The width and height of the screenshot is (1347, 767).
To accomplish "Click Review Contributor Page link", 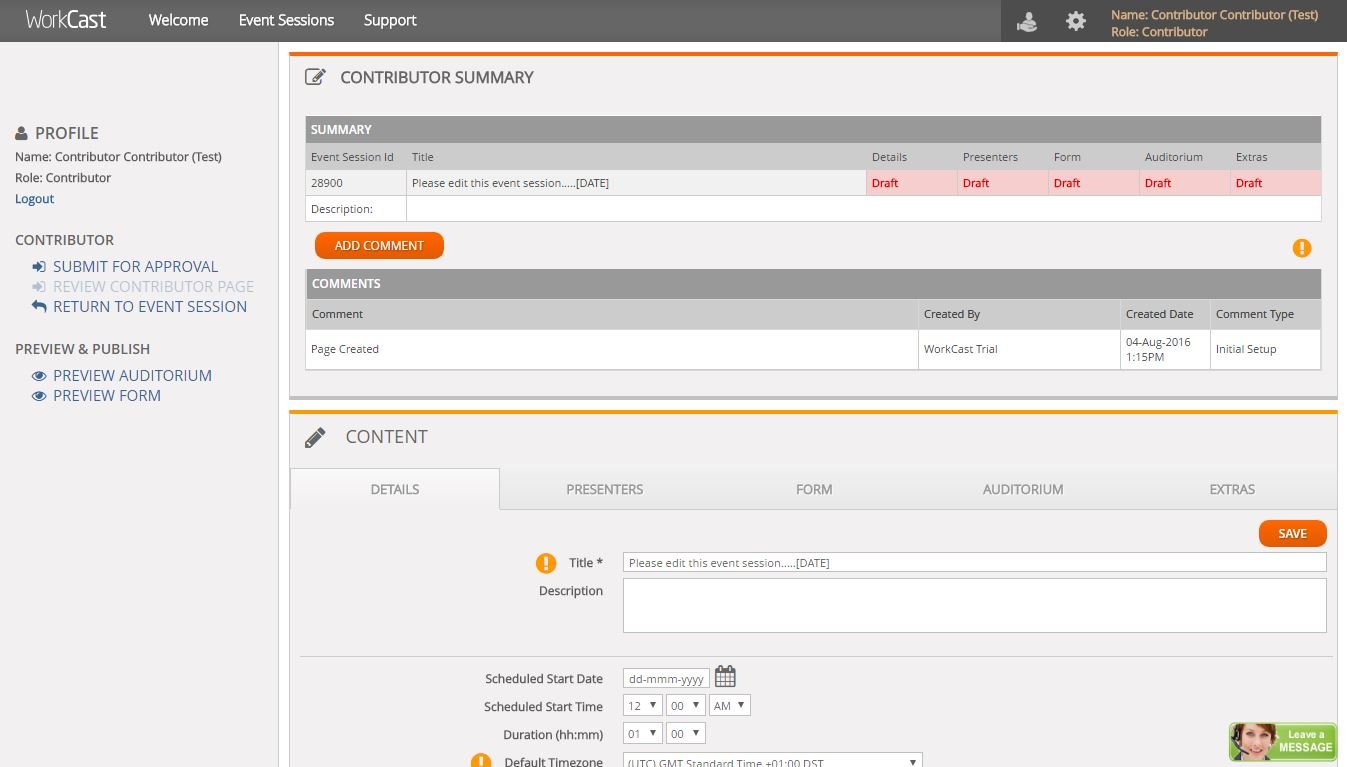I will click(153, 287).
